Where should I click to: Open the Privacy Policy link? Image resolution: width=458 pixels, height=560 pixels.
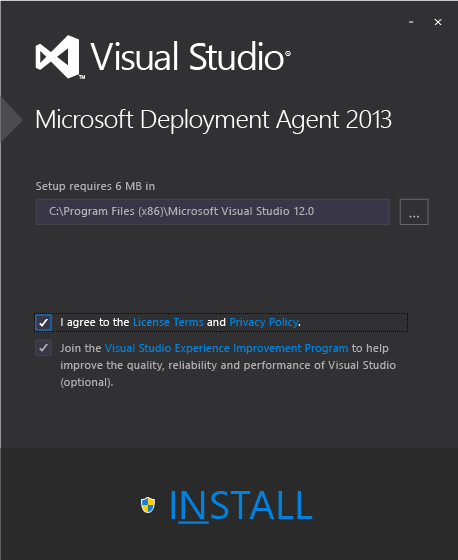click(x=264, y=322)
